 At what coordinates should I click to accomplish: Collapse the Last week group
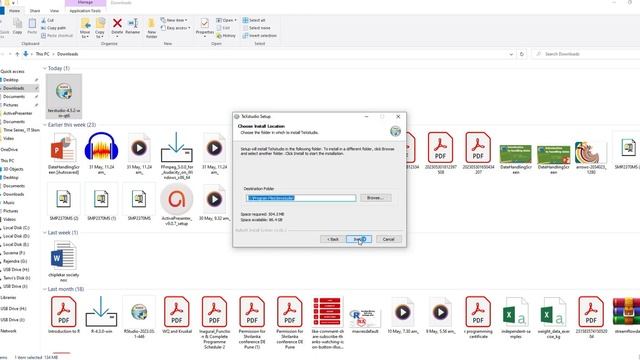[x=45, y=233]
